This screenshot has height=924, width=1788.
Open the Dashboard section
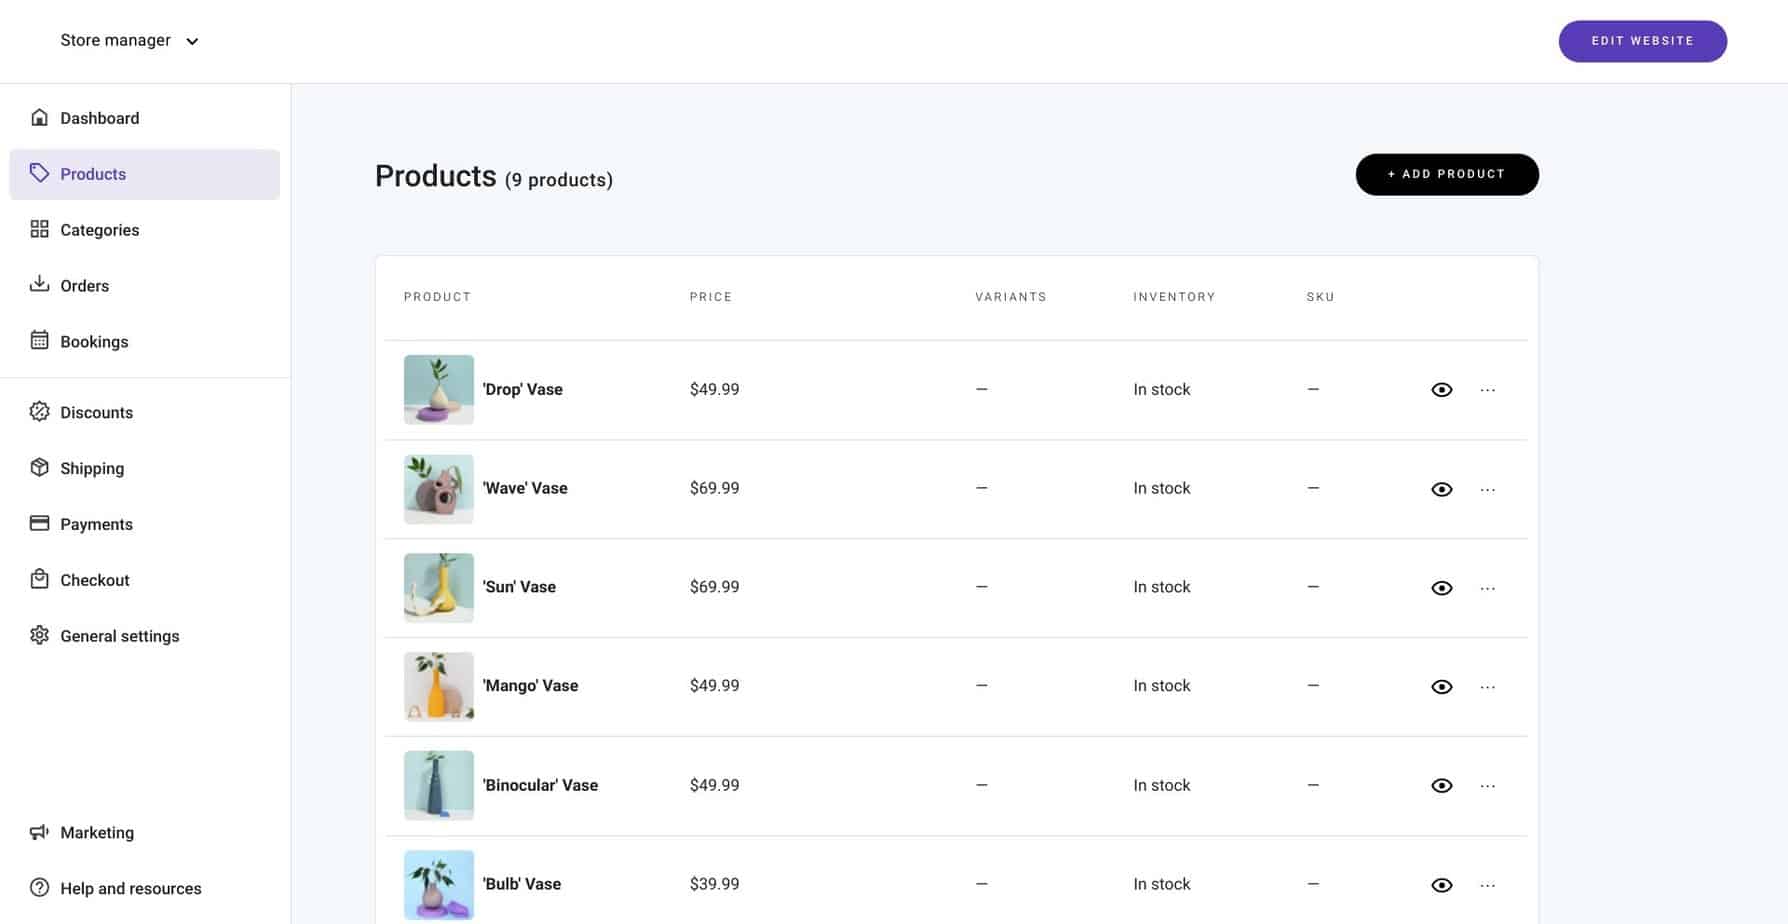tap(145, 118)
